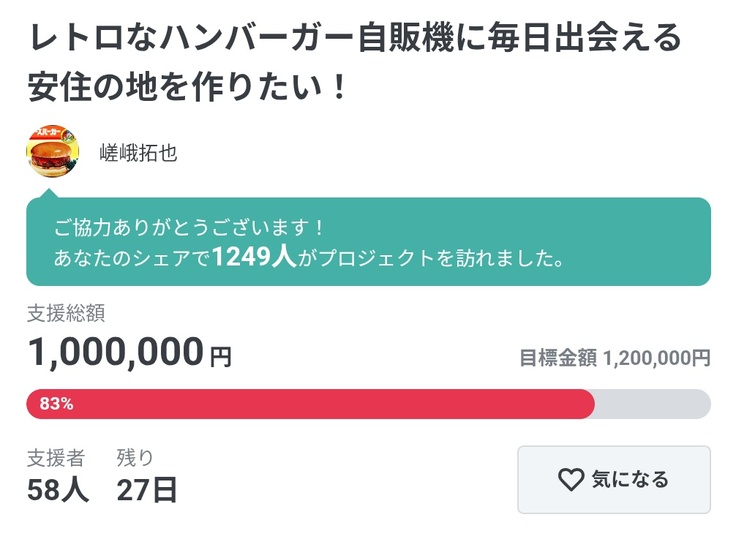736x539 pixels.
Task: Open the 58人 supporter count
Action: [58, 490]
